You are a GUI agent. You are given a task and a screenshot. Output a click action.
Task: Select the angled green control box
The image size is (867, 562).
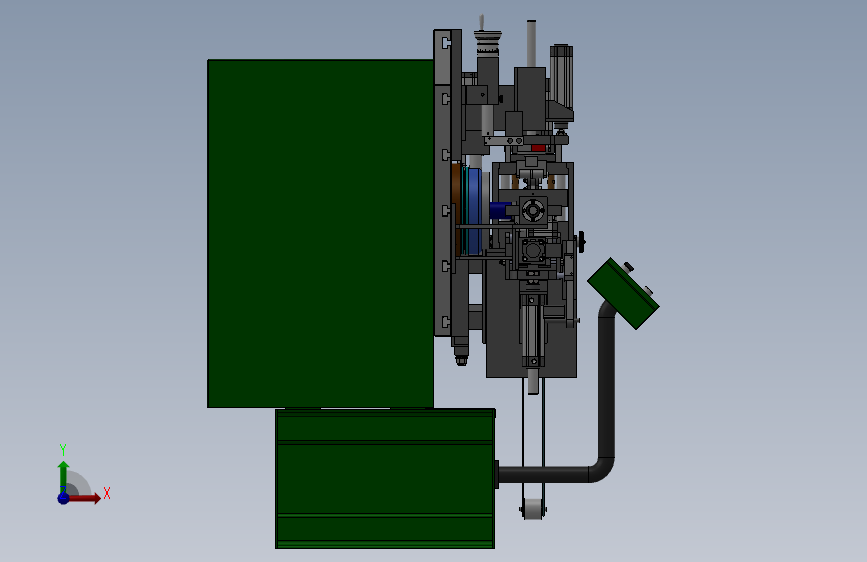click(623, 294)
